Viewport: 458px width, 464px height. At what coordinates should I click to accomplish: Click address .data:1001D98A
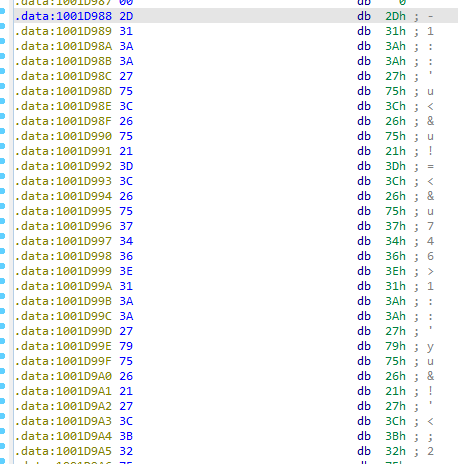(63, 46)
